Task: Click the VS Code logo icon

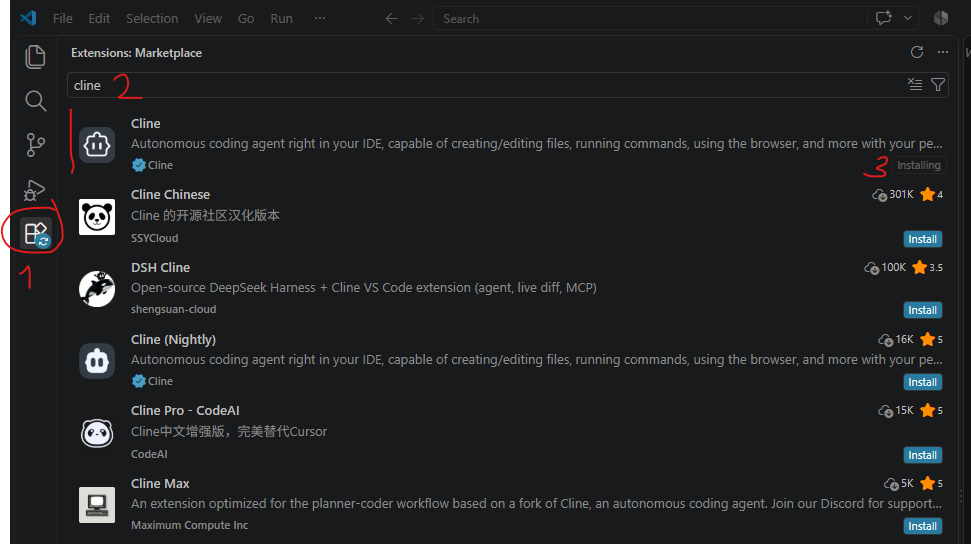Action: click(x=28, y=18)
